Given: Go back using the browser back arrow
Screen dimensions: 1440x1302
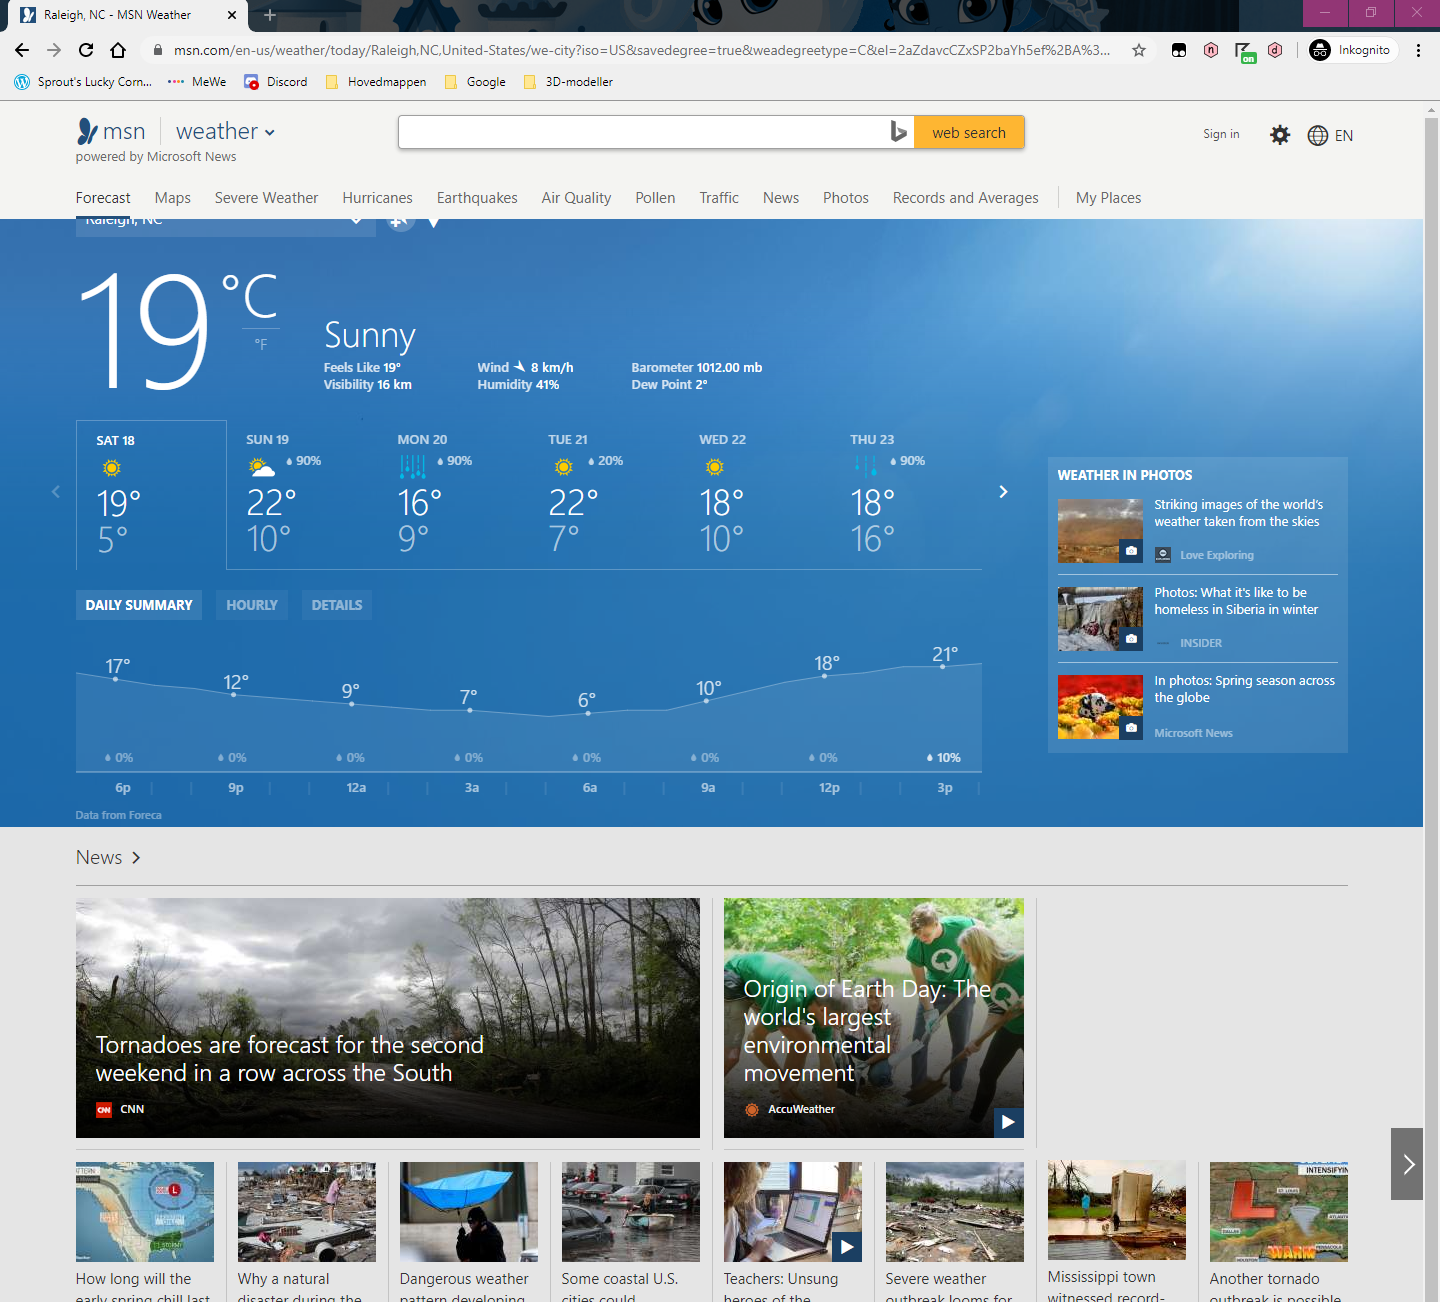Looking at the screenshot, I should click(x=22, y=50).
